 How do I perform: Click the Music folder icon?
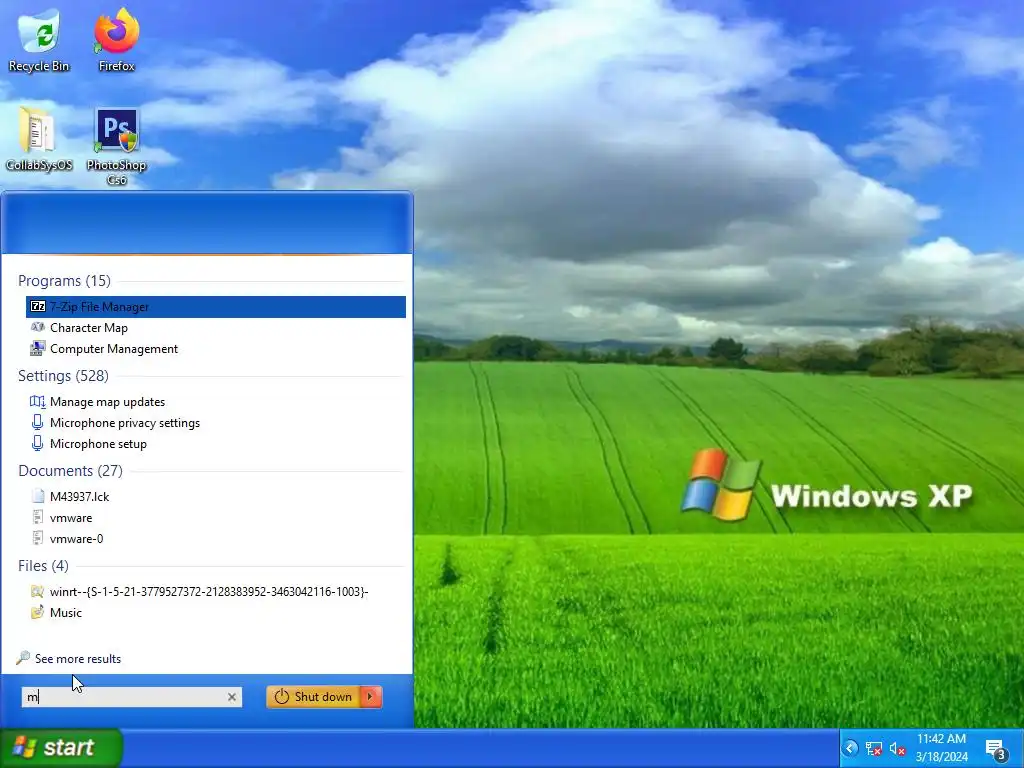pos(38,613)
